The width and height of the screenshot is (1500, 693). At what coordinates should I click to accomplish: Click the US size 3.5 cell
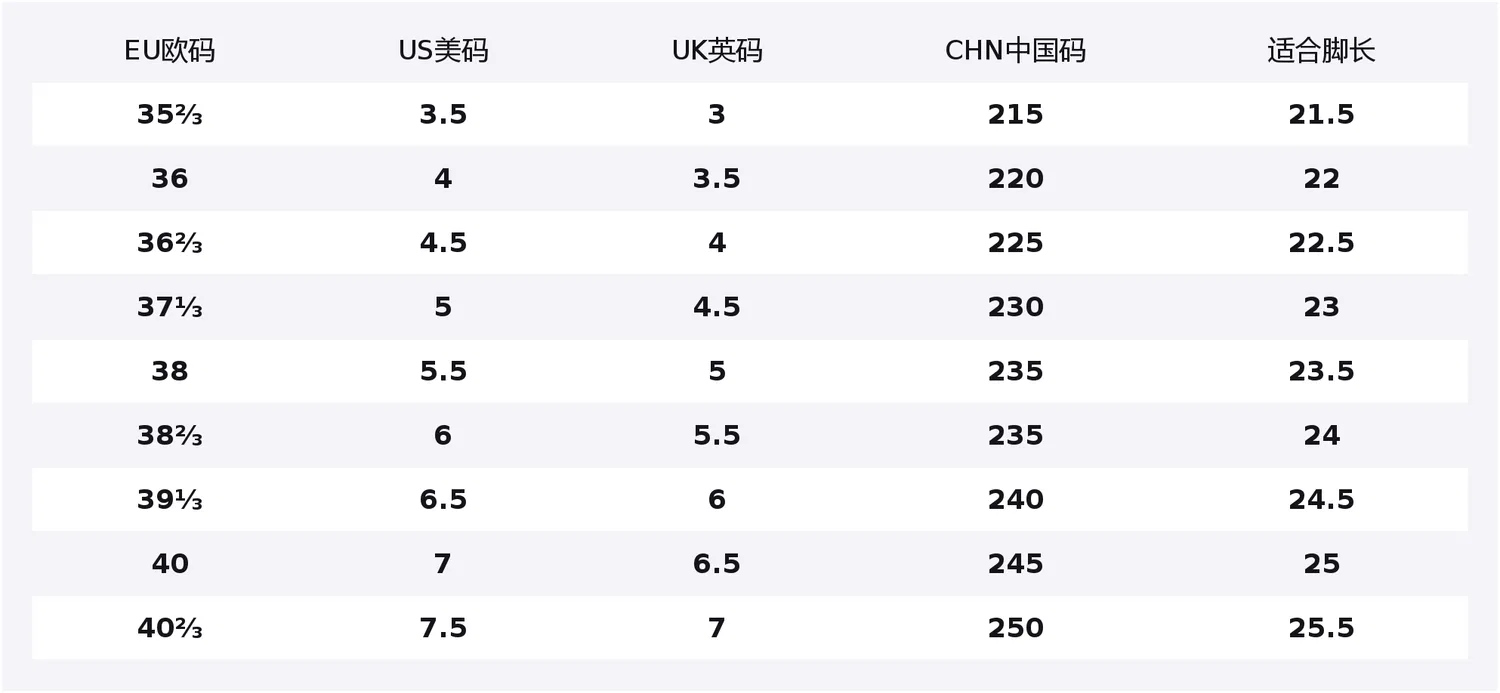click(443, 115)
